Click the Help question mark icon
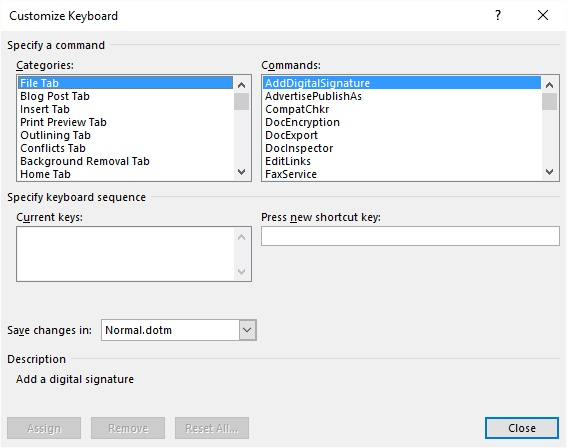 tap(498, 15)
